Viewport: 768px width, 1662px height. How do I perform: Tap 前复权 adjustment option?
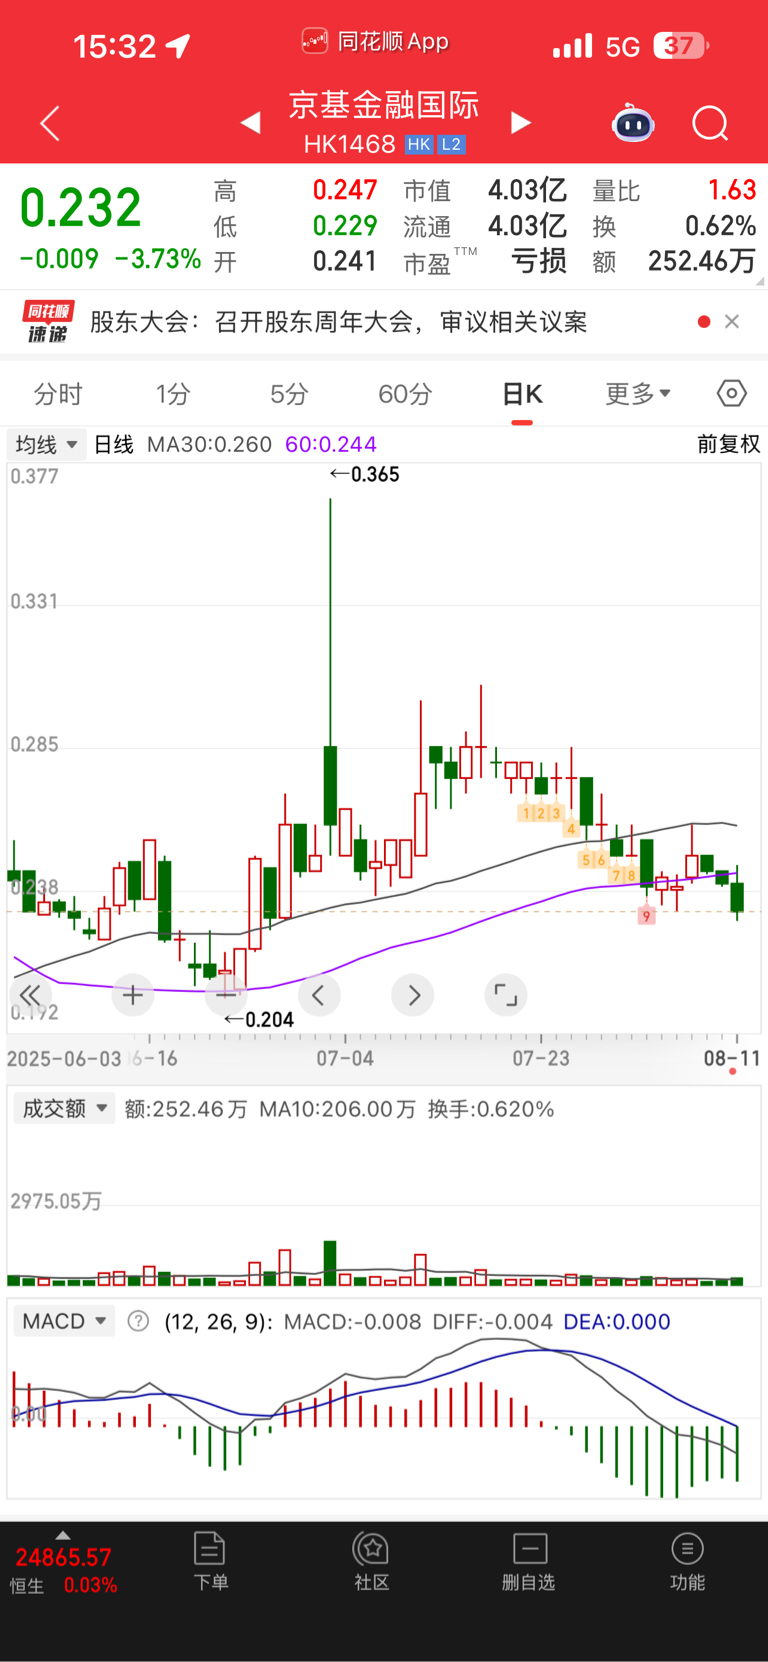coord(729,444)
